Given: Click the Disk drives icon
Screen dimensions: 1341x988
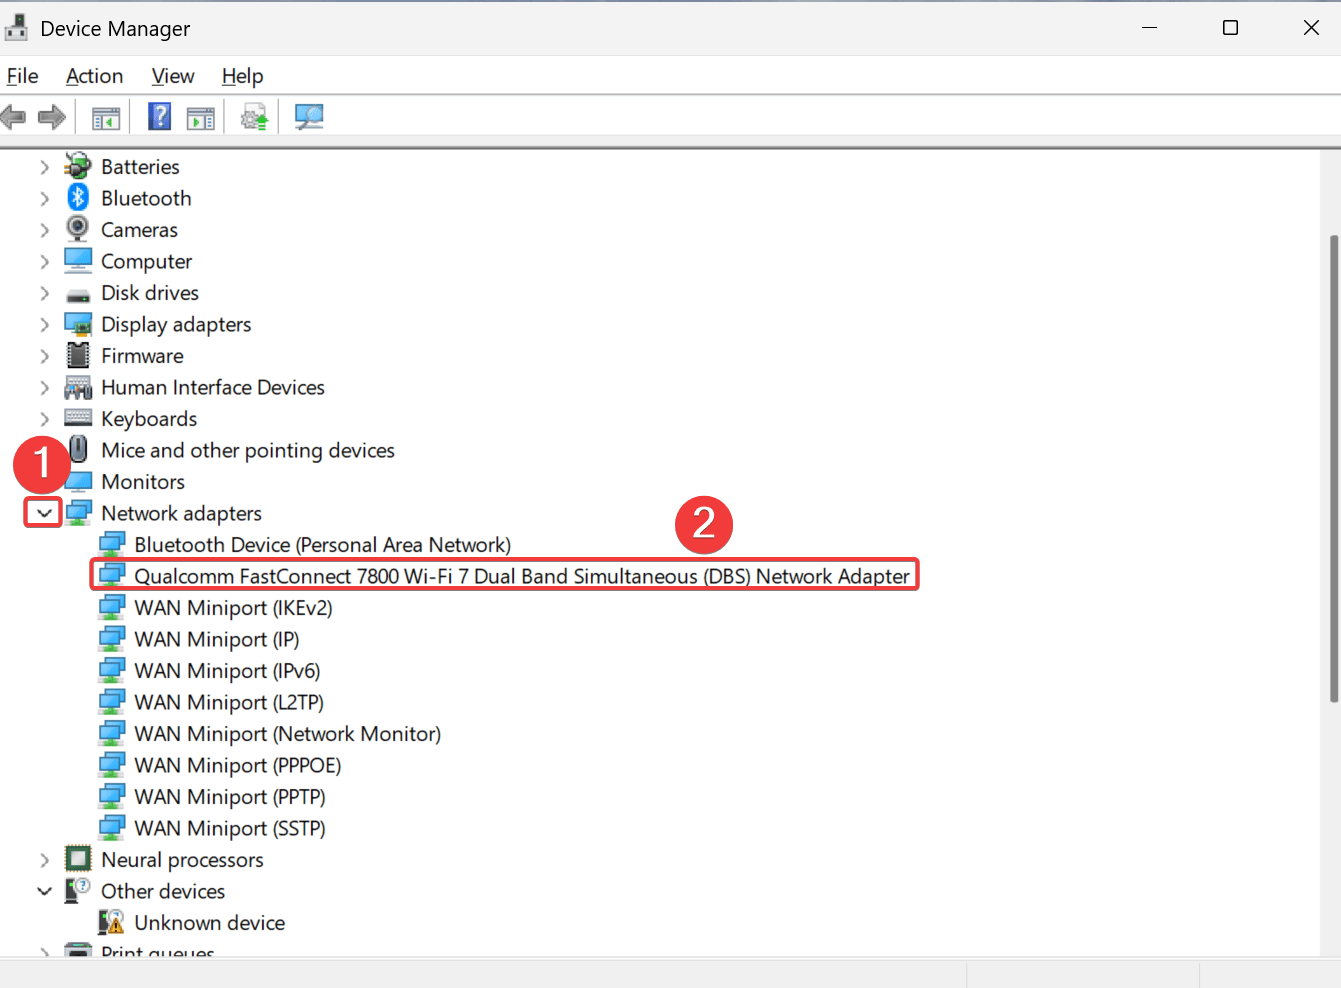Looking at the screenshot, I should [x=78, y=295].
